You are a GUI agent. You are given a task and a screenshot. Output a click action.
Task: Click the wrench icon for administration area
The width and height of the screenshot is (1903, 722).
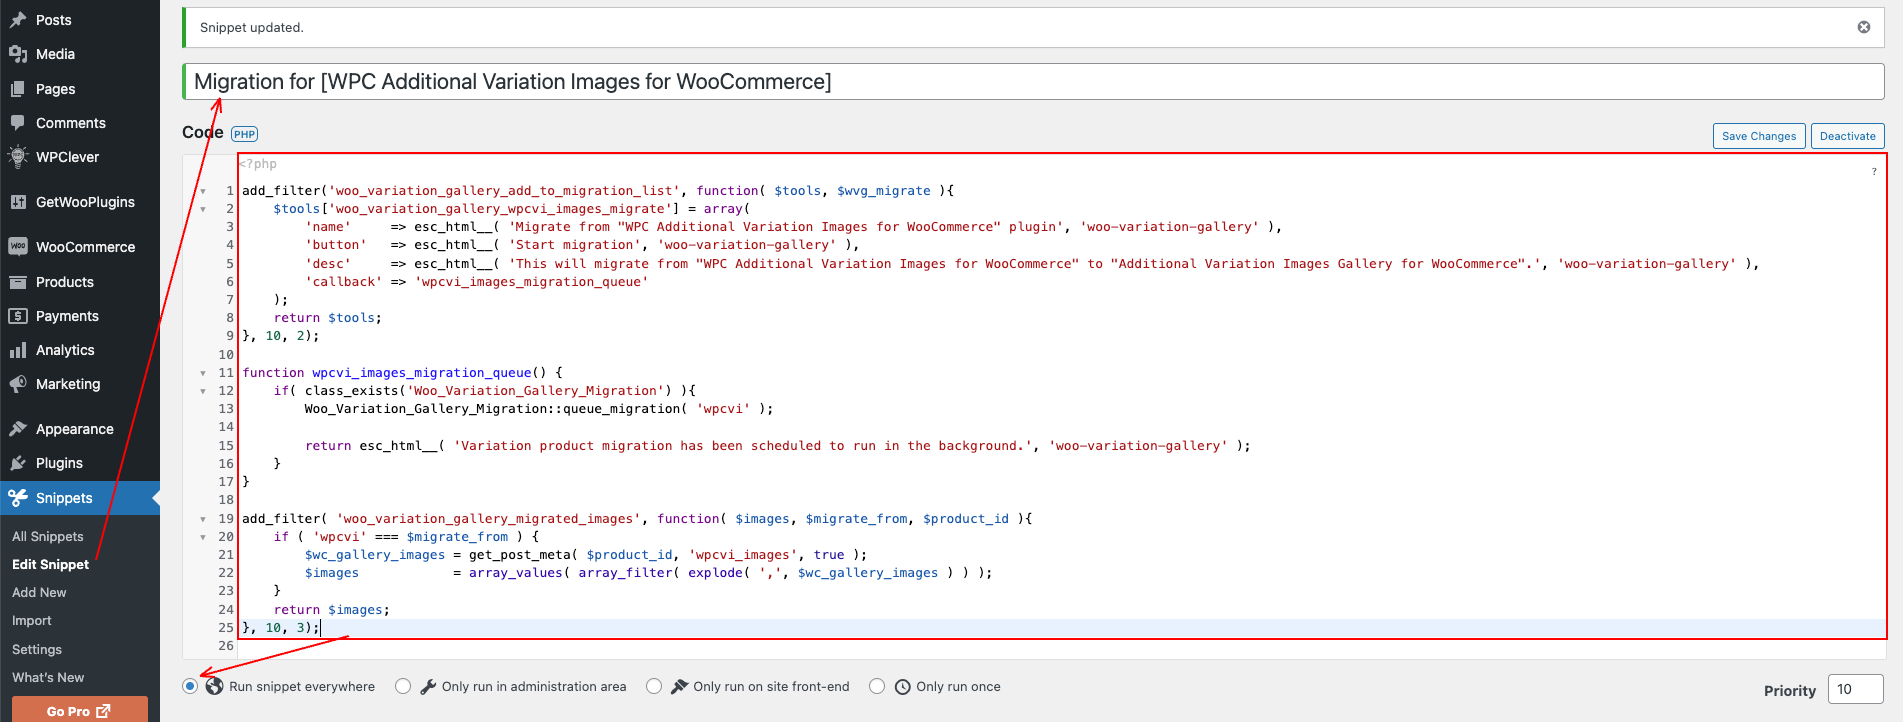tap(428, 686)
